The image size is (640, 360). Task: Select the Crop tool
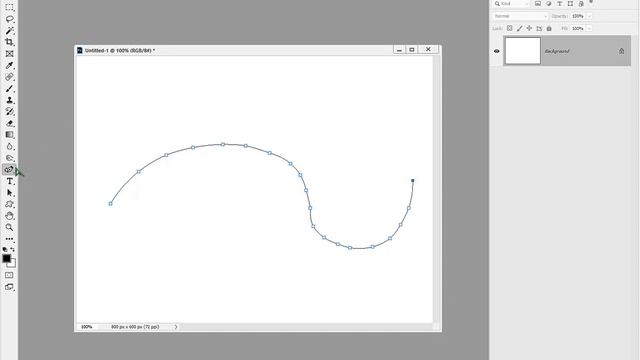tap(9, 42)
